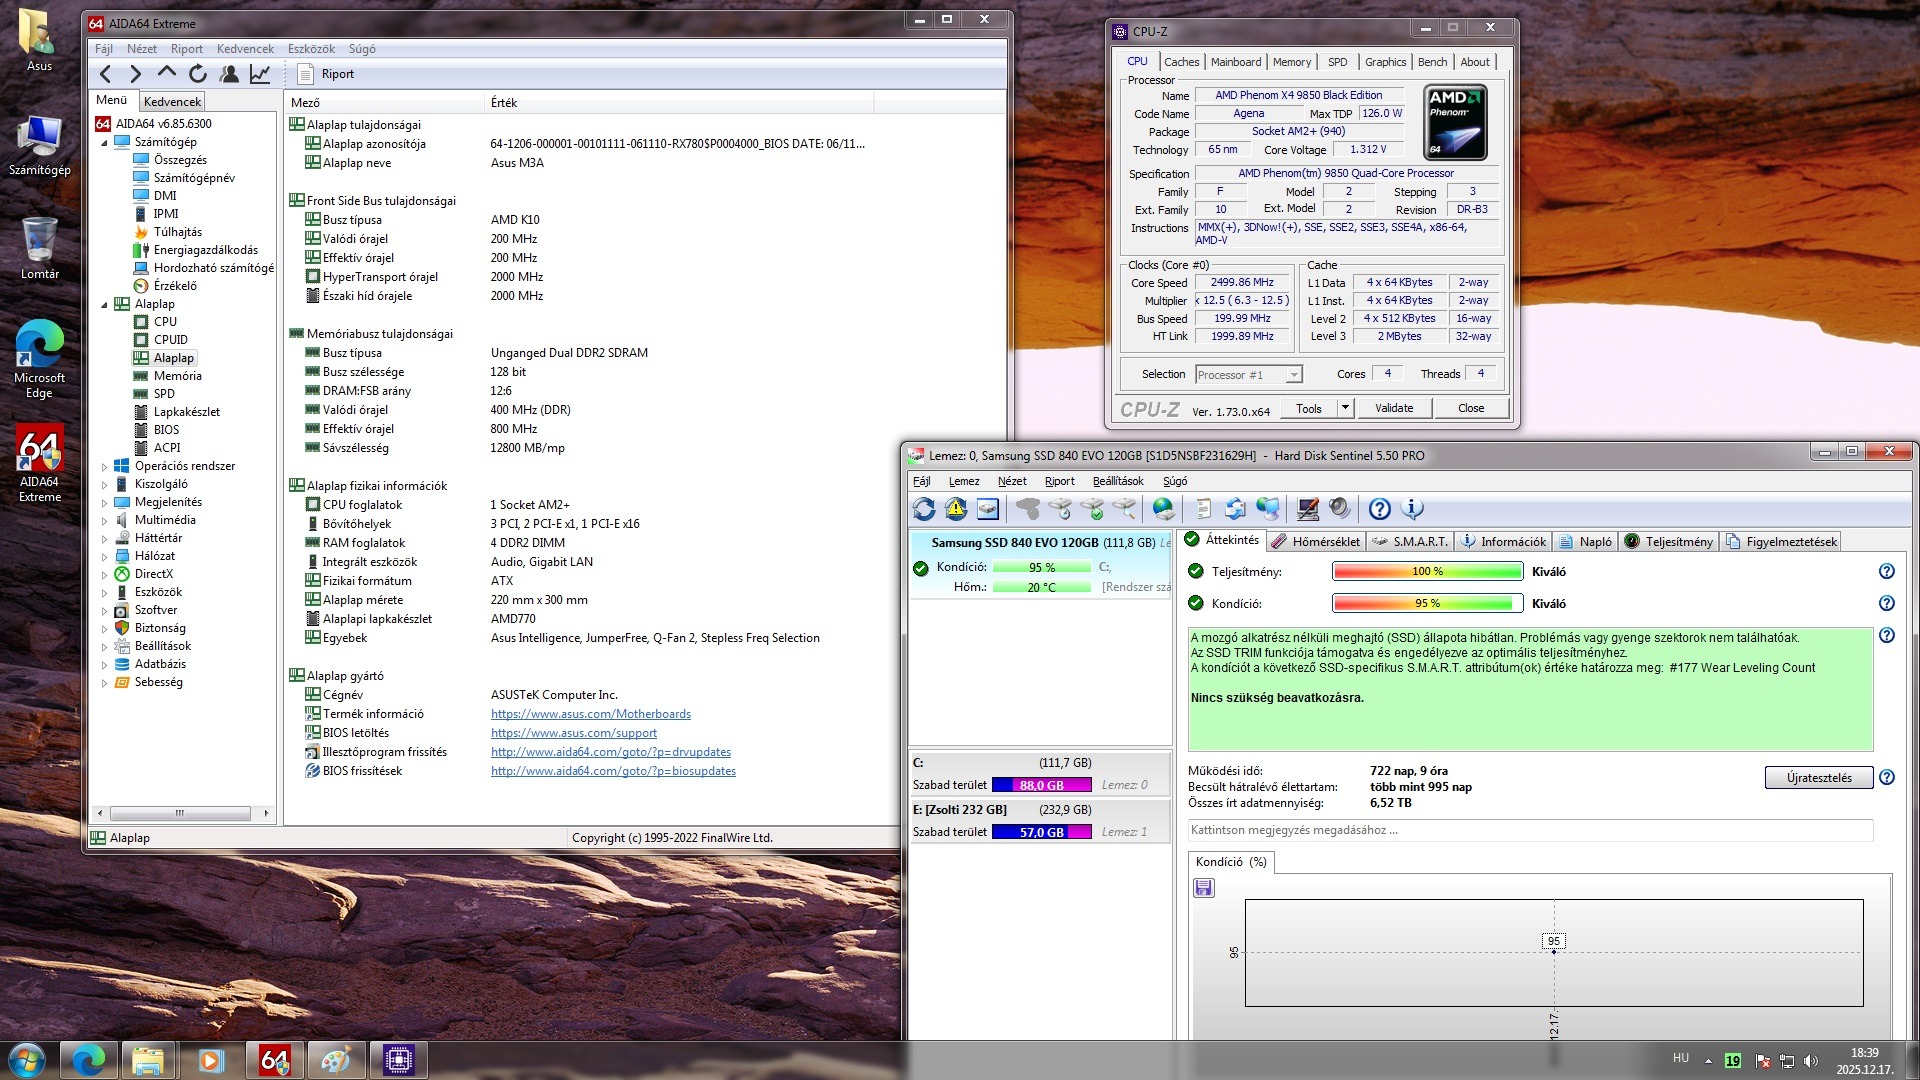Click the globe disk icon in Sentinel toolbar

click(1163, 509)
